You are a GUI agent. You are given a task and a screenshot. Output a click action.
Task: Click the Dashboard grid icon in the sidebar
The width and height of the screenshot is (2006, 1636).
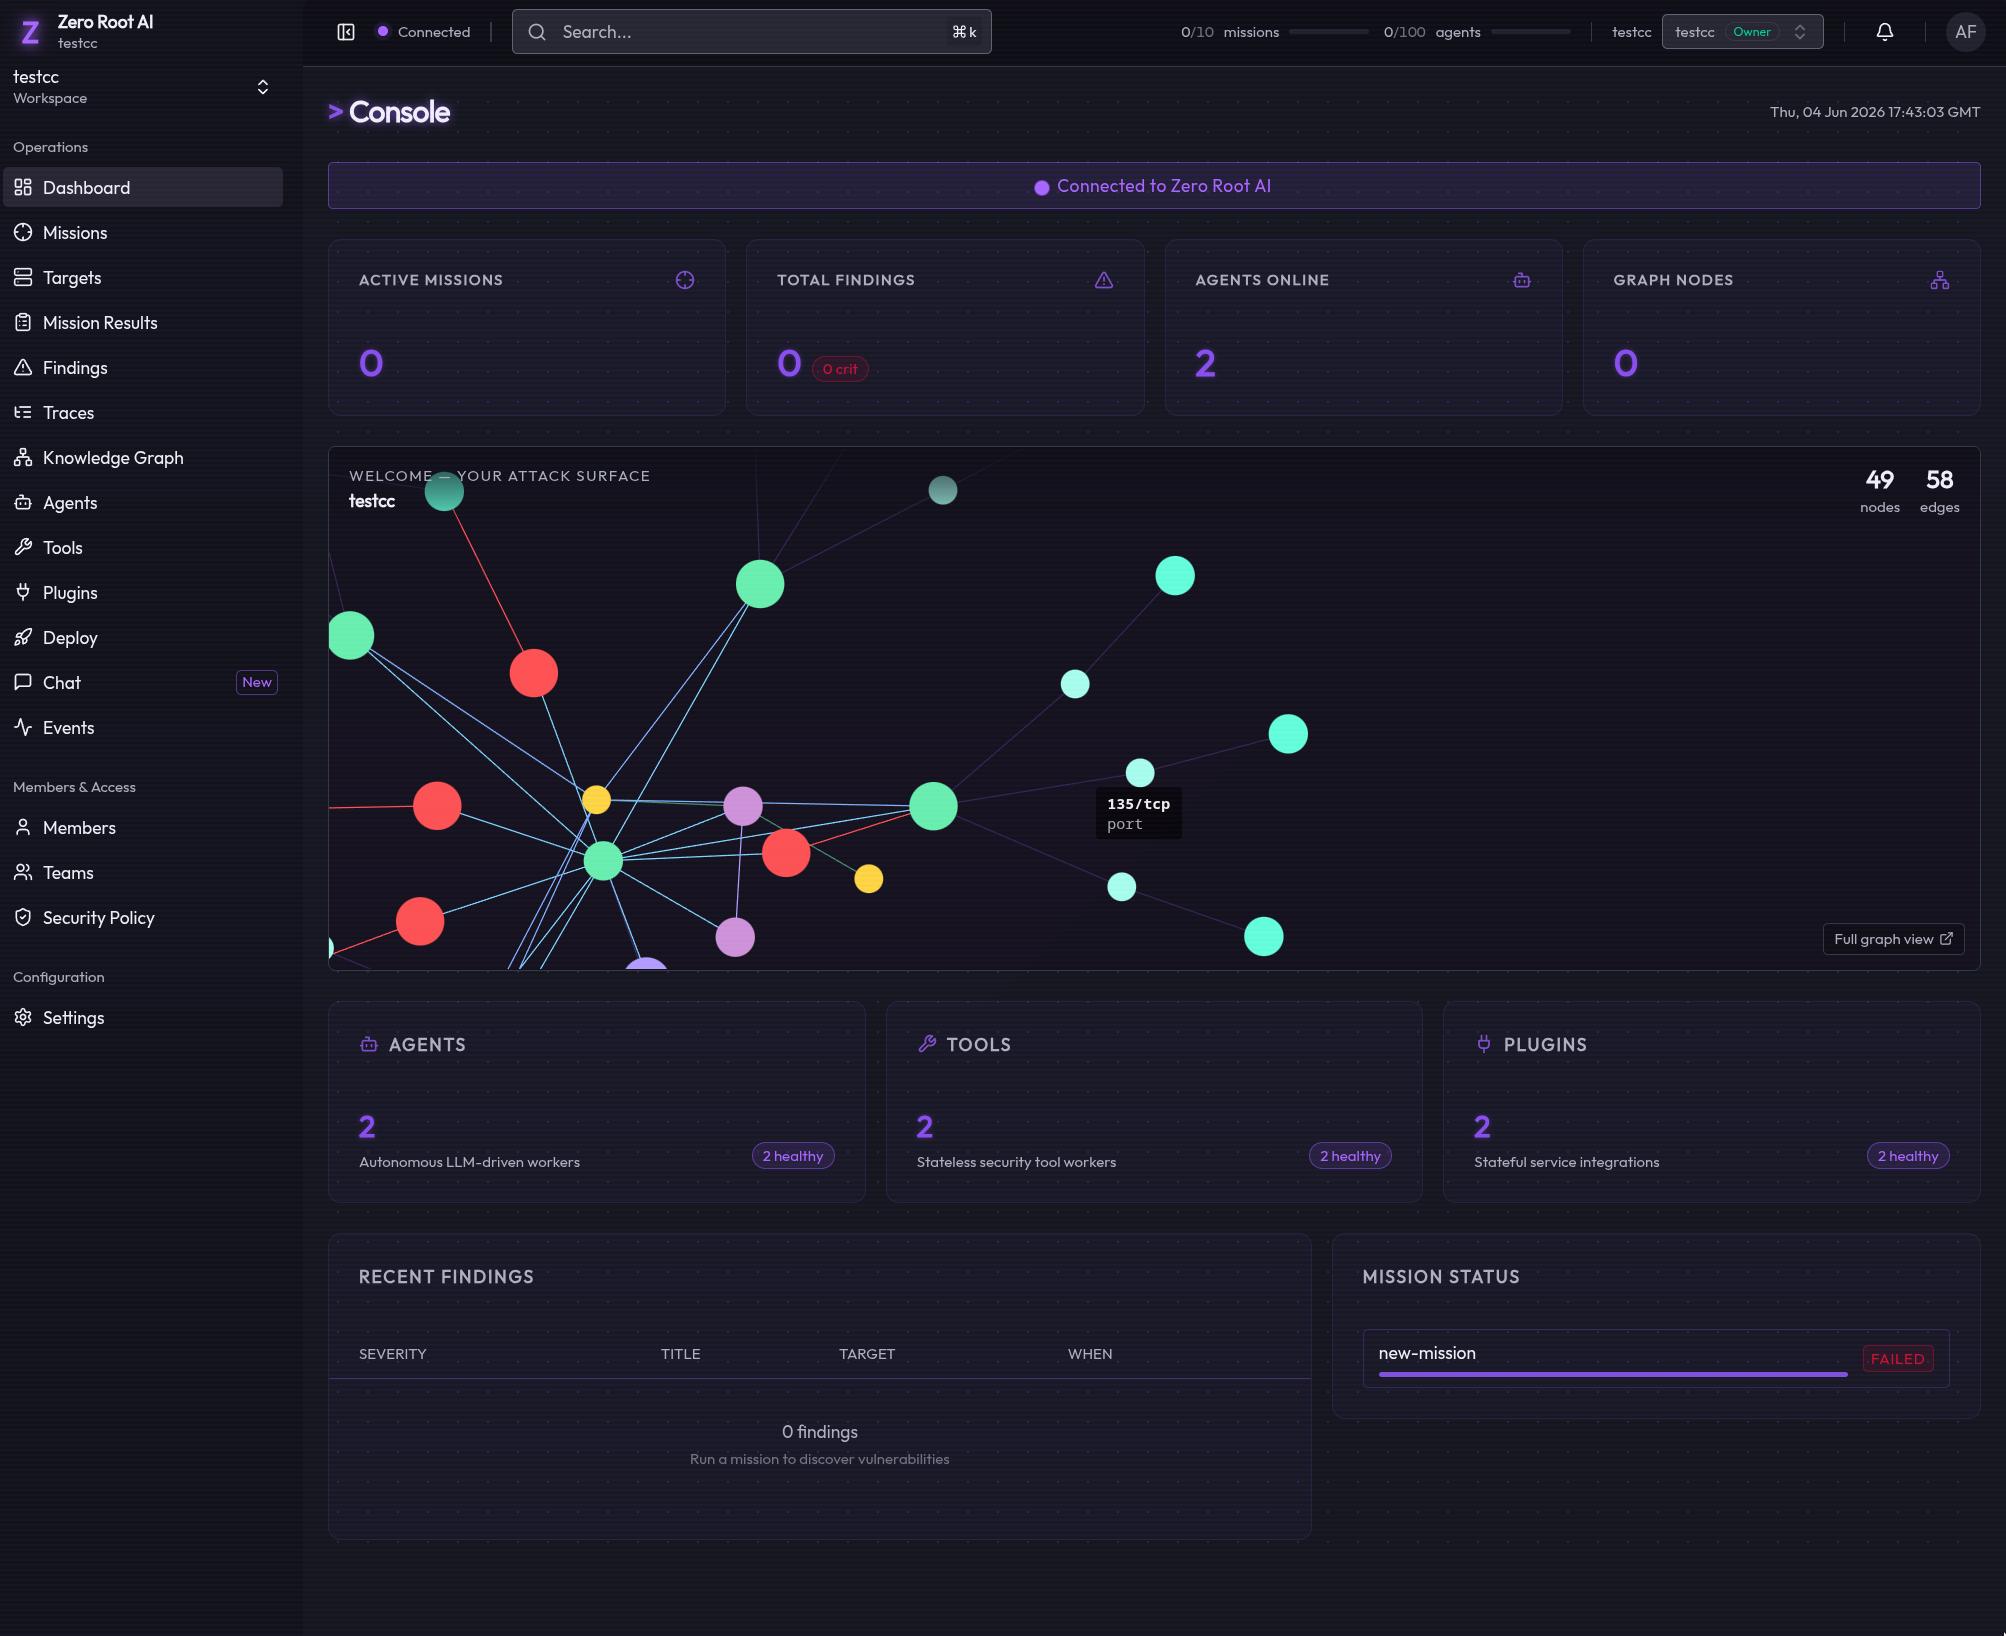pyautogui.click(x=23, y=187)
